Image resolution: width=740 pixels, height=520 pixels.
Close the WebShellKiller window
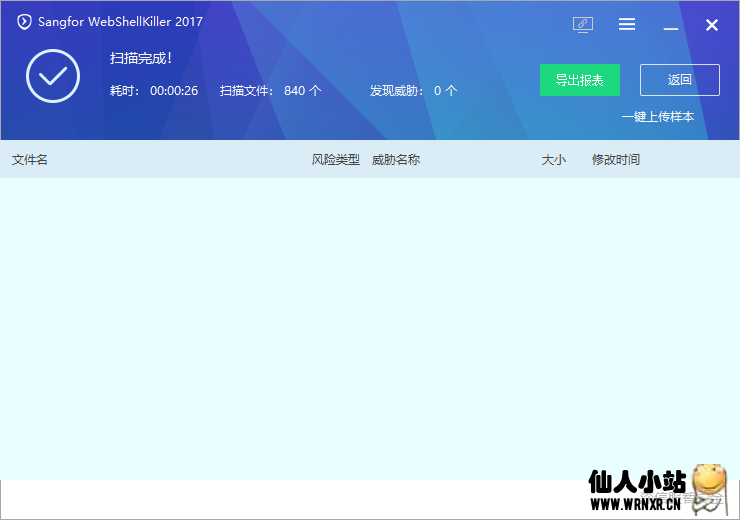tap(712, 25)
